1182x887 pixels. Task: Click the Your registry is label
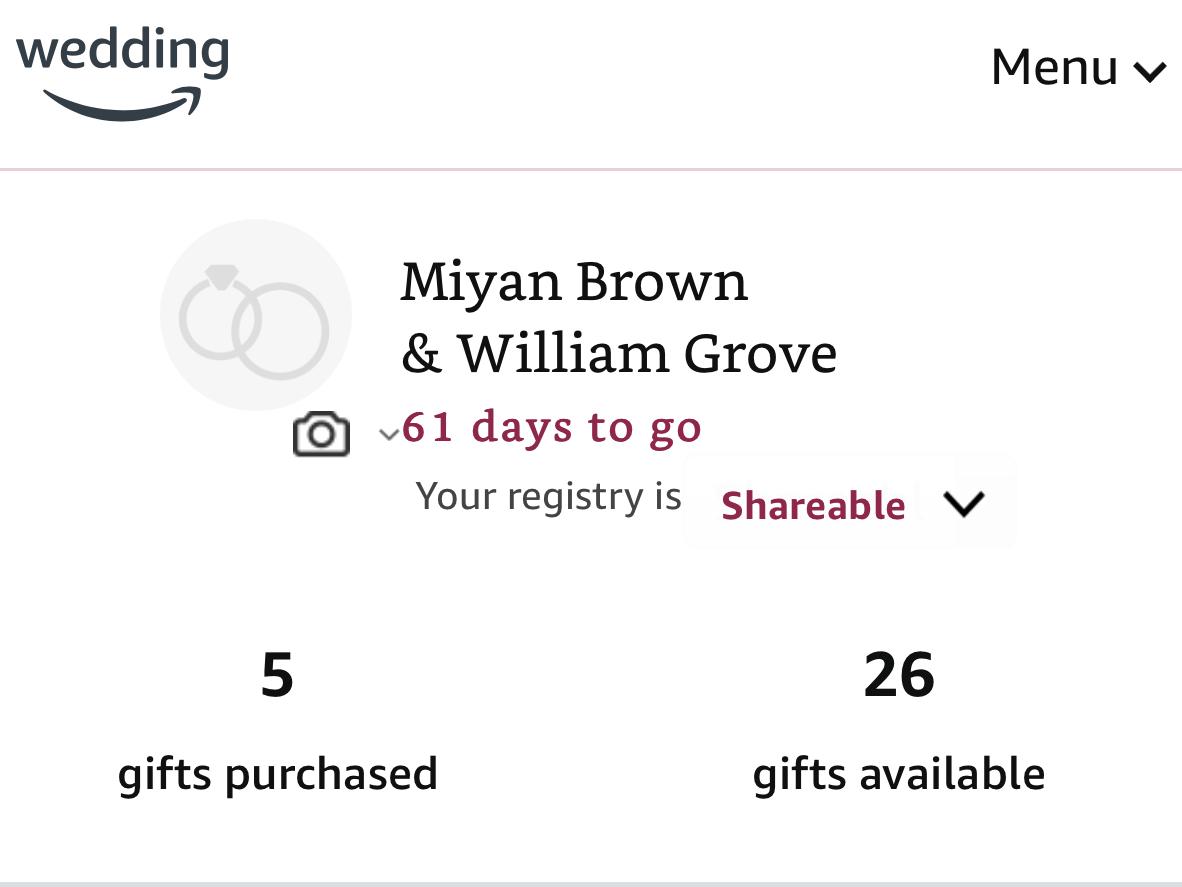[548, 496]
